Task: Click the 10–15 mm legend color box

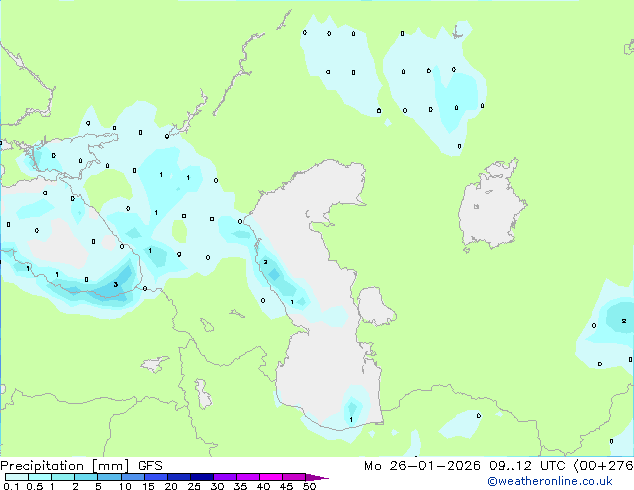Action: 133,477
